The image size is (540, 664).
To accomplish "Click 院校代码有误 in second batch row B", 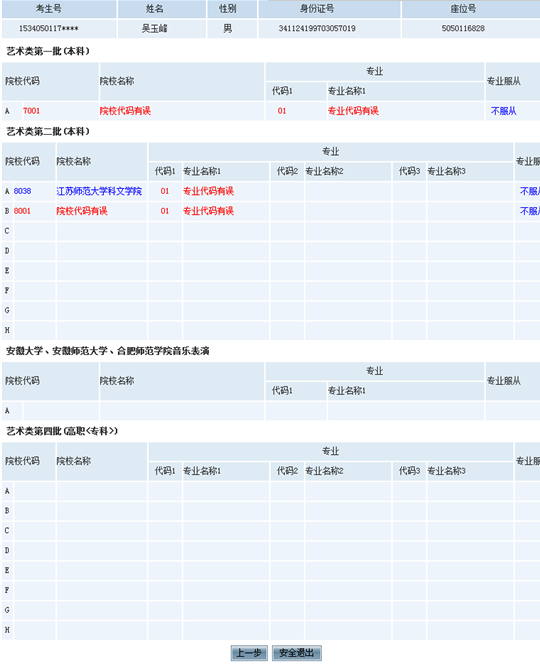I will point(82,211).
